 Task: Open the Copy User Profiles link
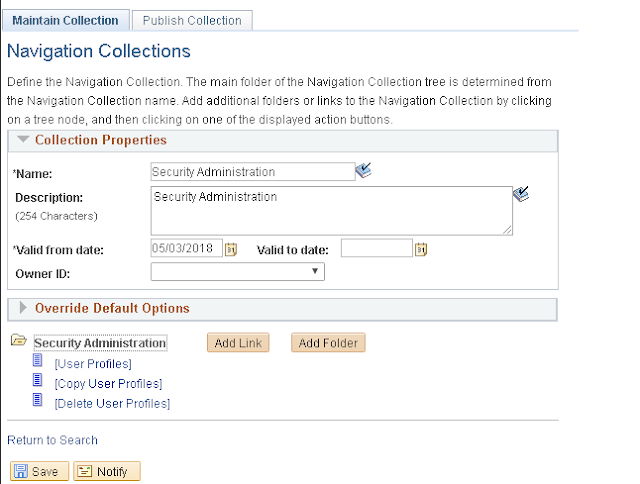[x=108, y=384]
